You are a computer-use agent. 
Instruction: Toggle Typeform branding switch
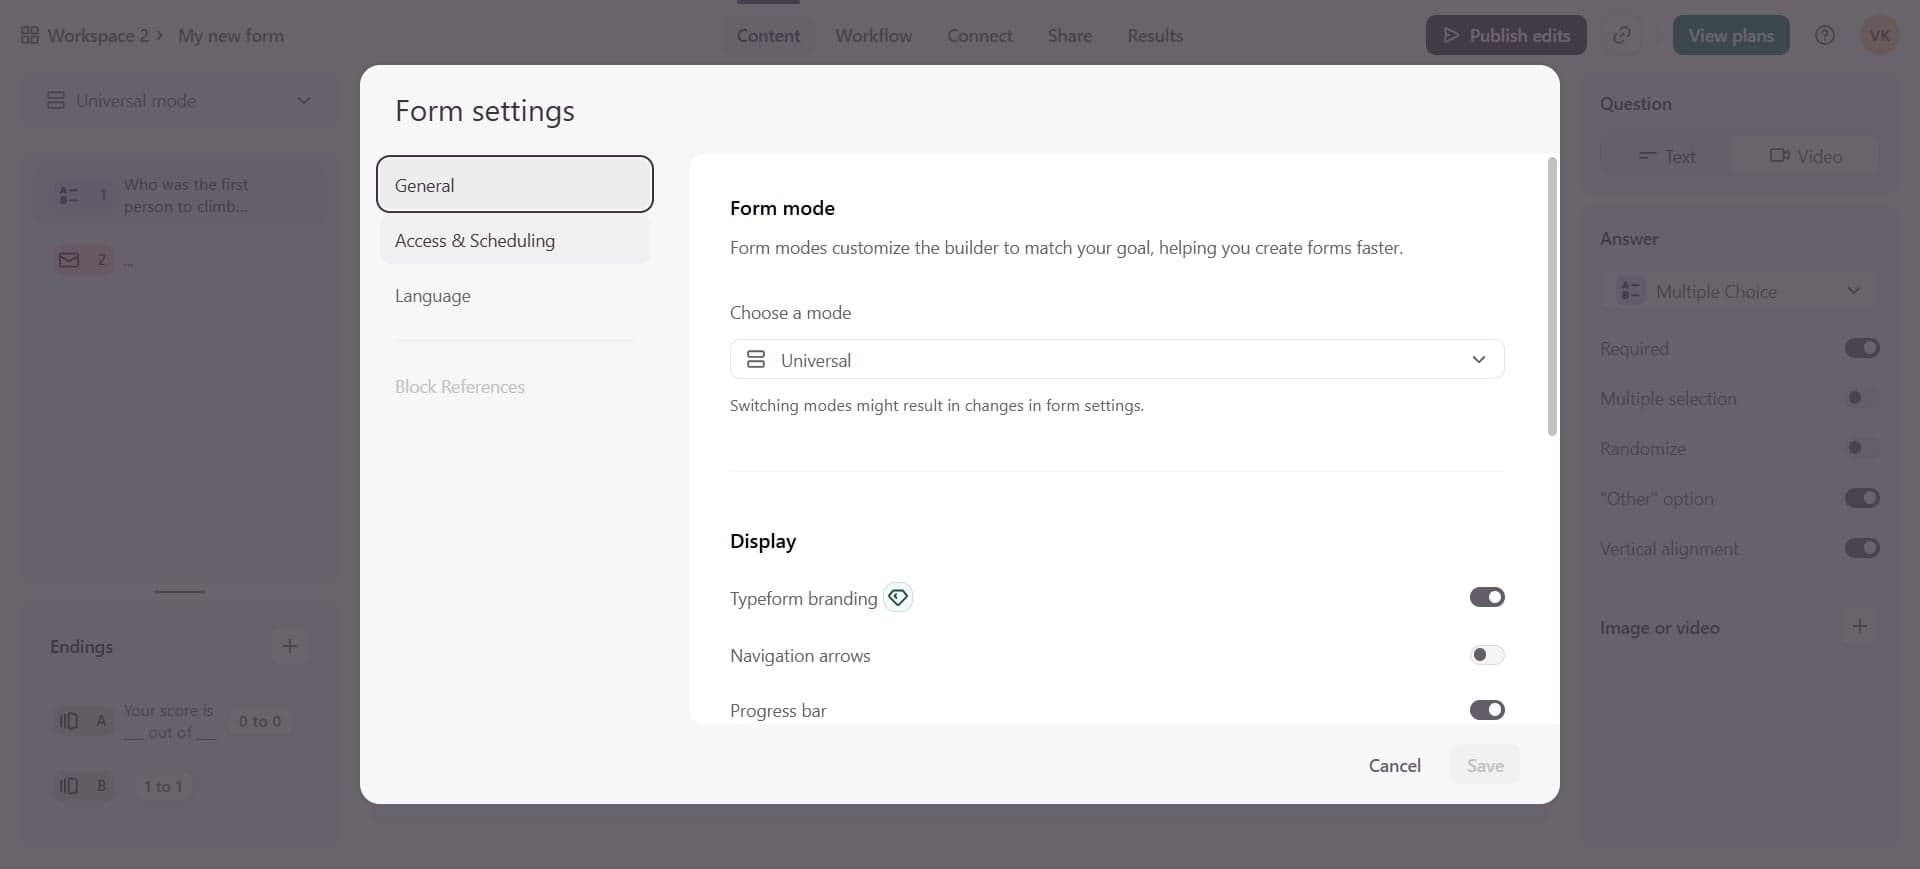[x=1487, y=597]
